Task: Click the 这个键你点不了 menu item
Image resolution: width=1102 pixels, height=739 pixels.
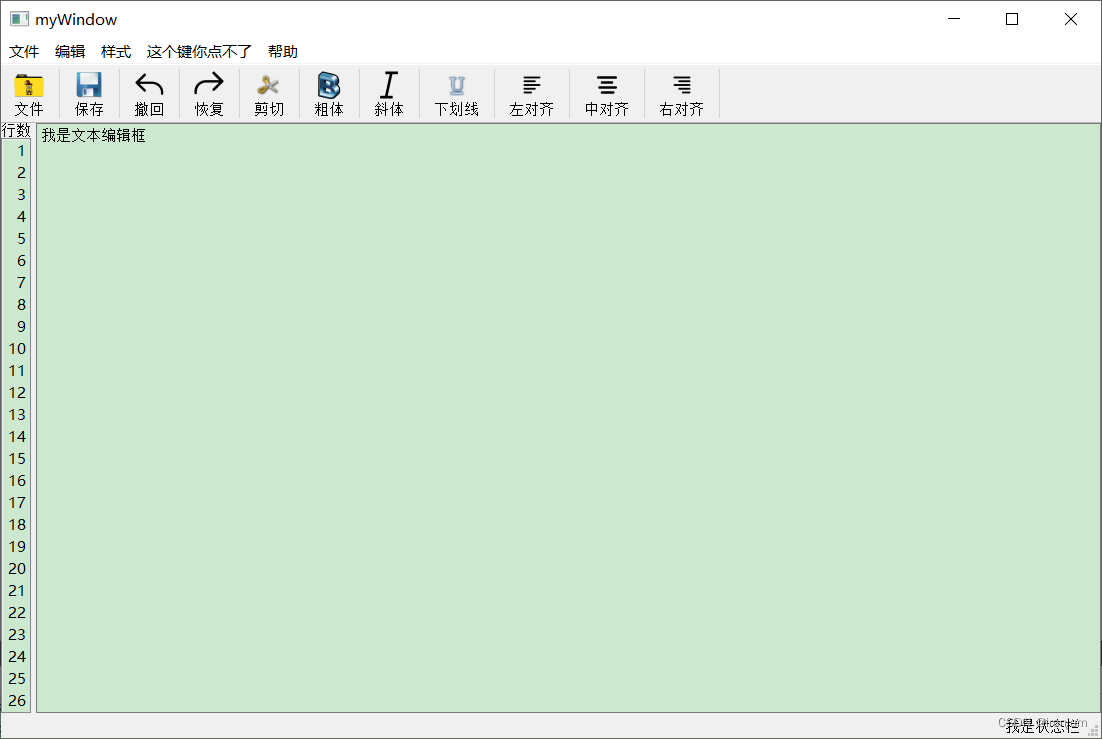Action: (199, 51)
